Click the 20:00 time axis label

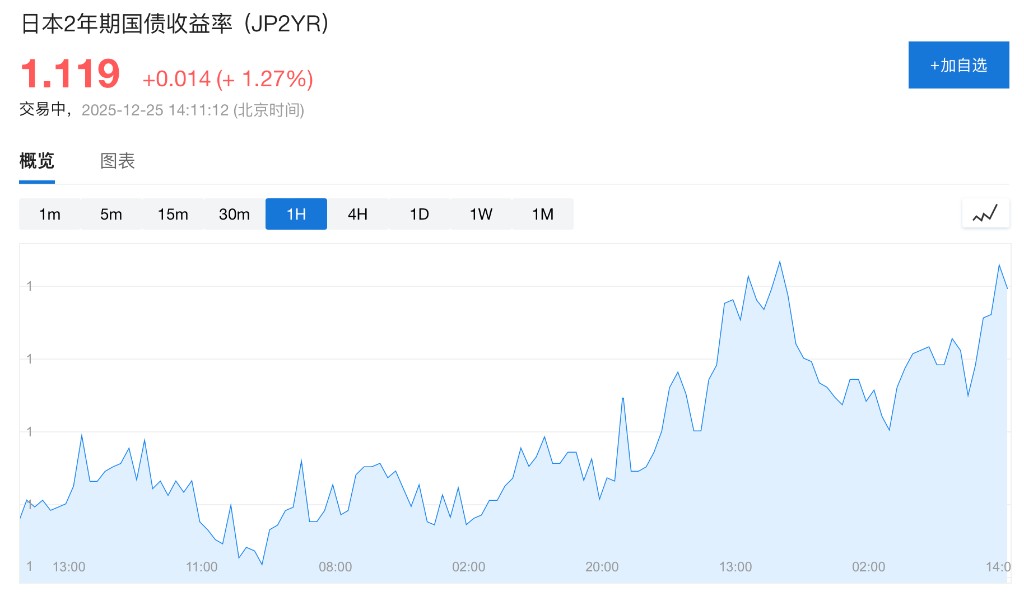(x=602, y=567)
